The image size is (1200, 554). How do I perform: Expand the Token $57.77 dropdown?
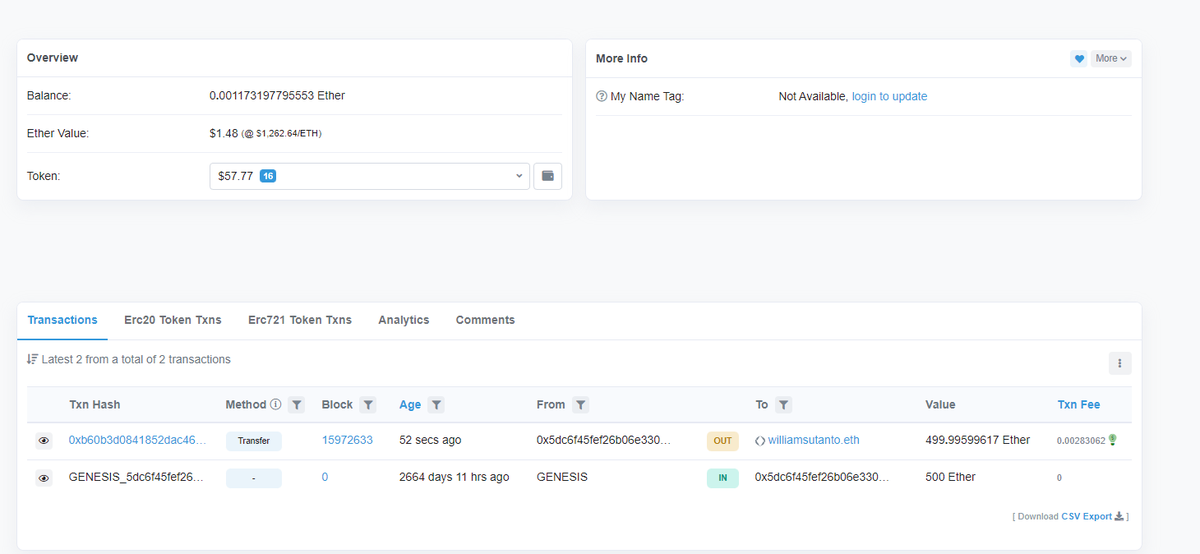(x=370, y=176)
